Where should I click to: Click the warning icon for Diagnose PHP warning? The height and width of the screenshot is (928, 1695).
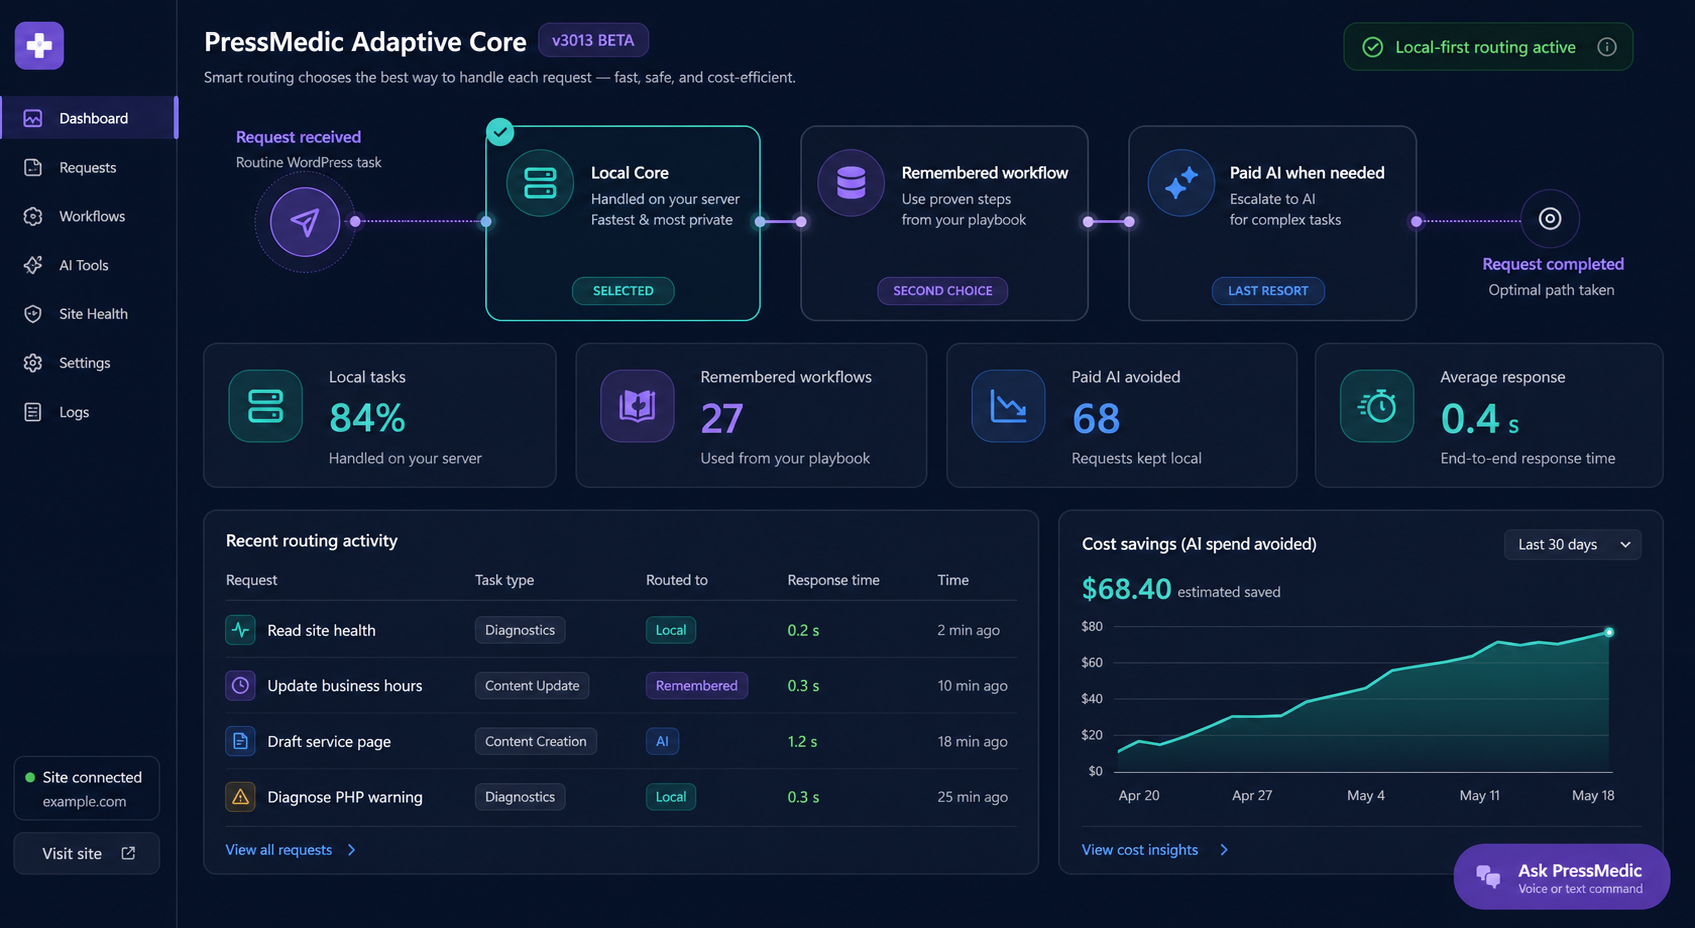(x=240, y=797)
